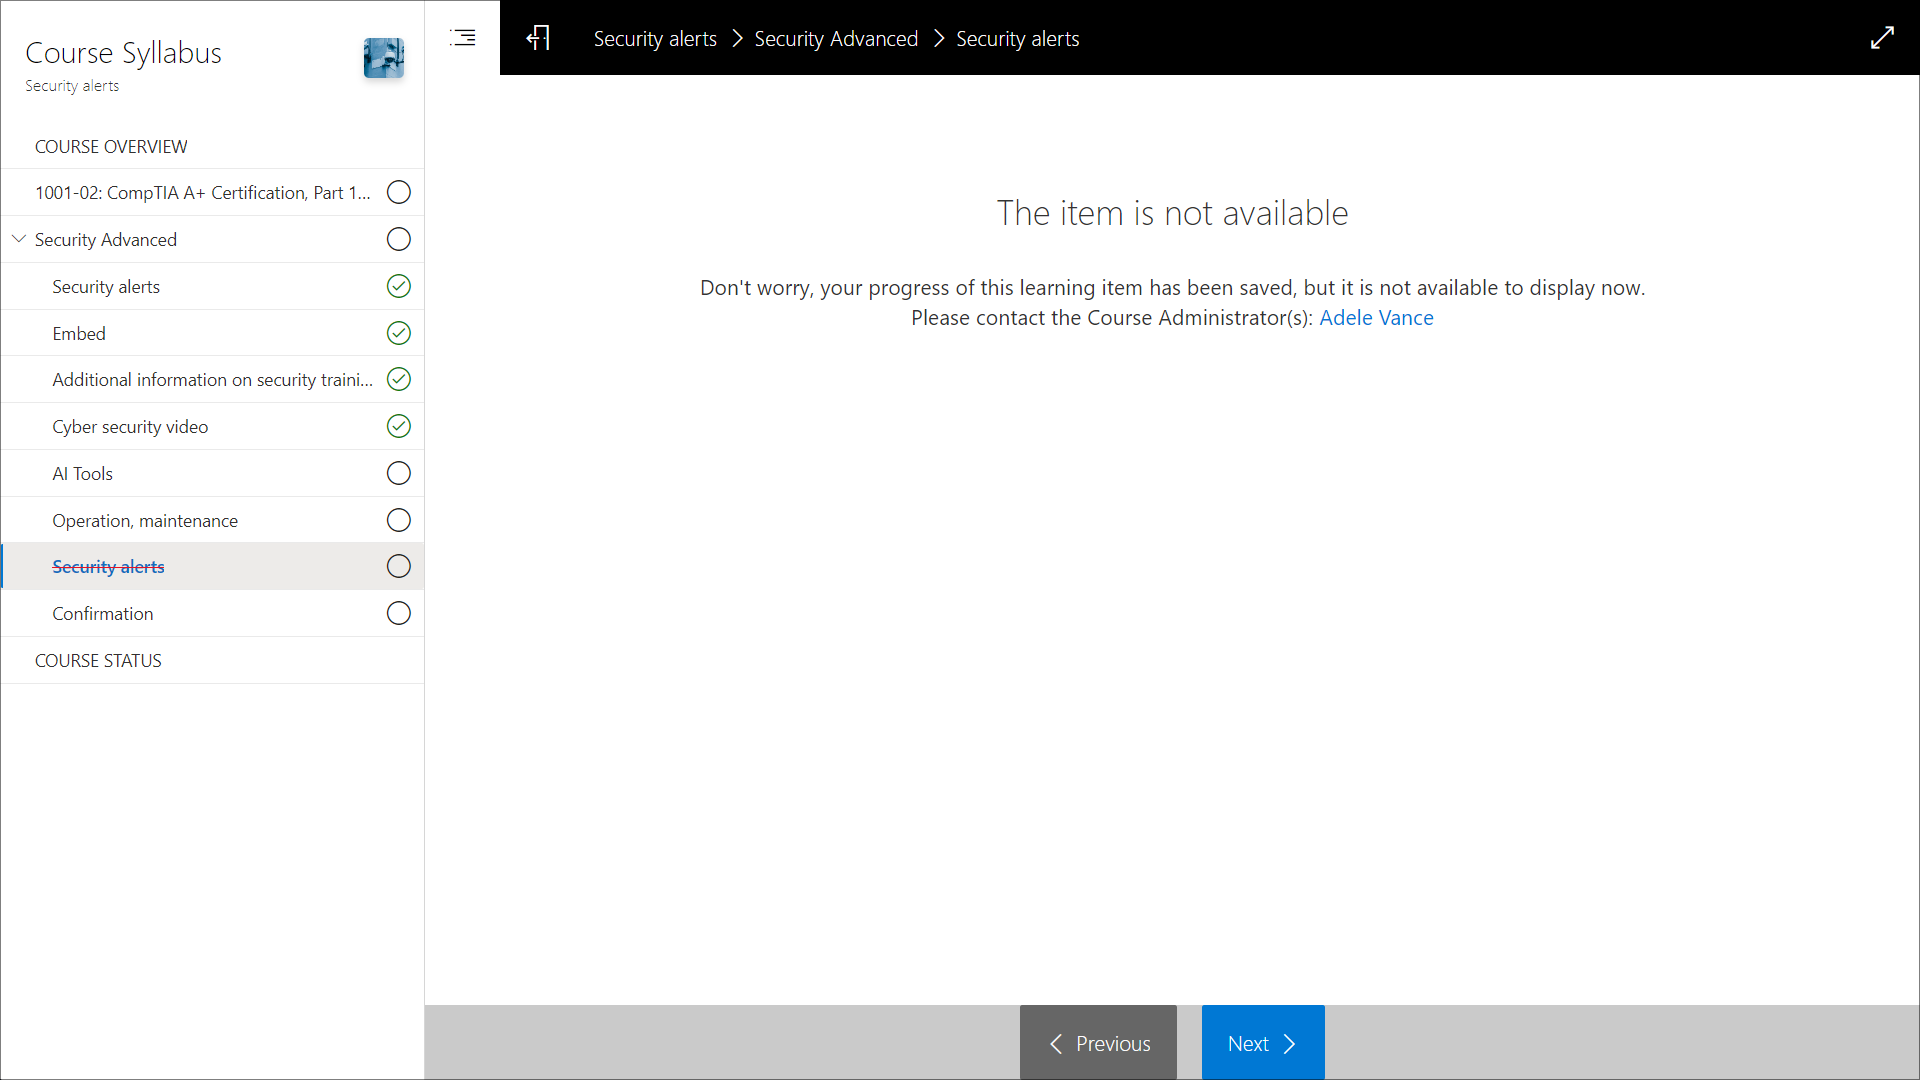Image resolution: width=1920 pixels, height=1080 pixels.
Task: Go back with the Previous button
Action: [1098, 1043]
